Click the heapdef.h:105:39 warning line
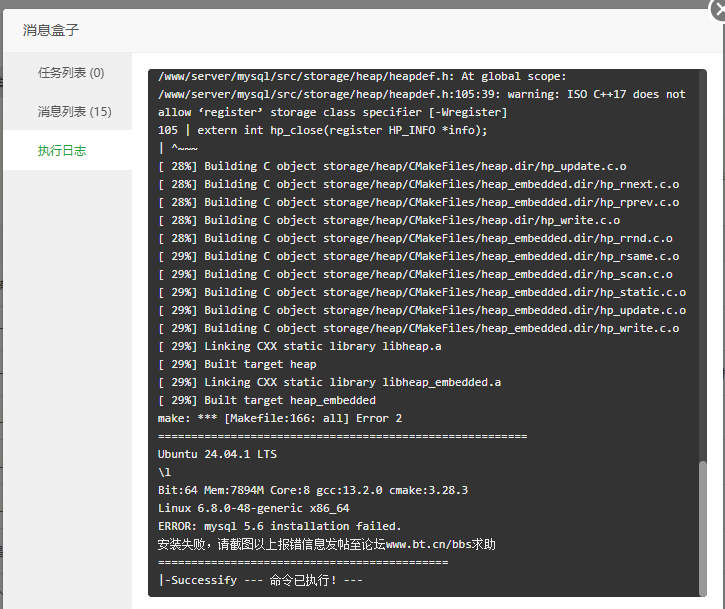The image size is (725, 609). [422, 94]
